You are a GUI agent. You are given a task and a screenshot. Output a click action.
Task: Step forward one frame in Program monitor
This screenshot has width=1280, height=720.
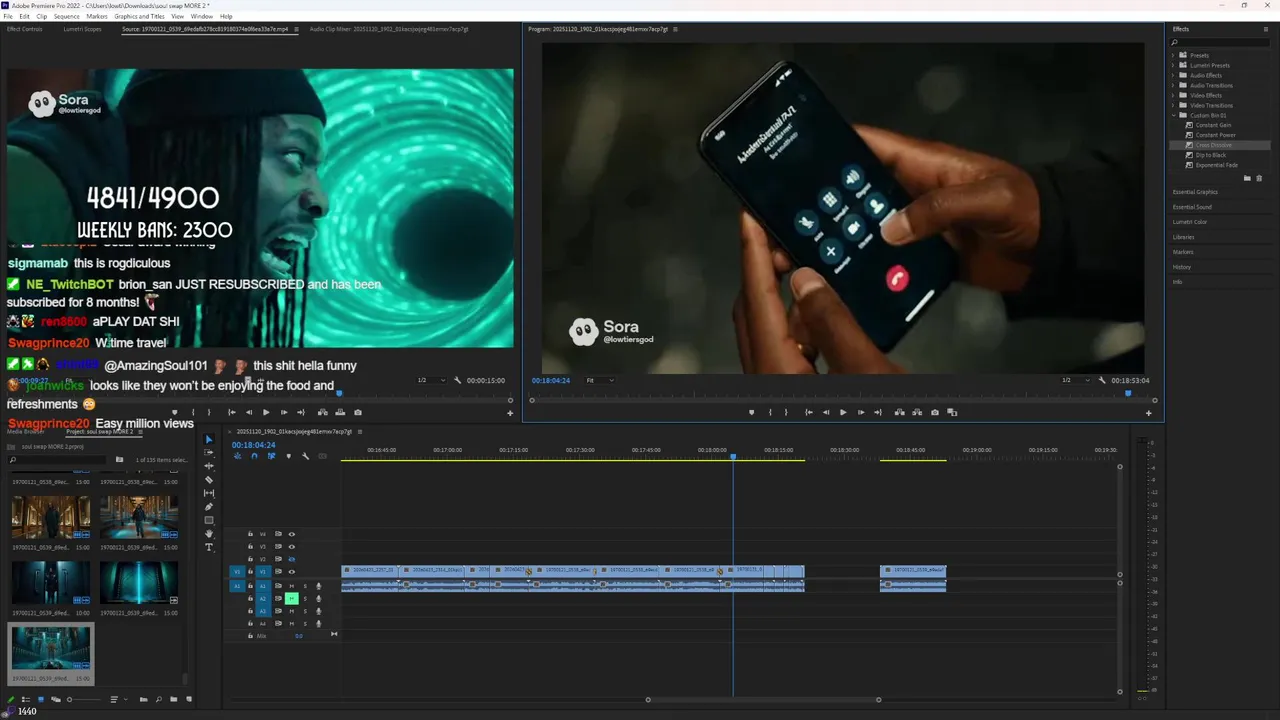click(861, 412)
